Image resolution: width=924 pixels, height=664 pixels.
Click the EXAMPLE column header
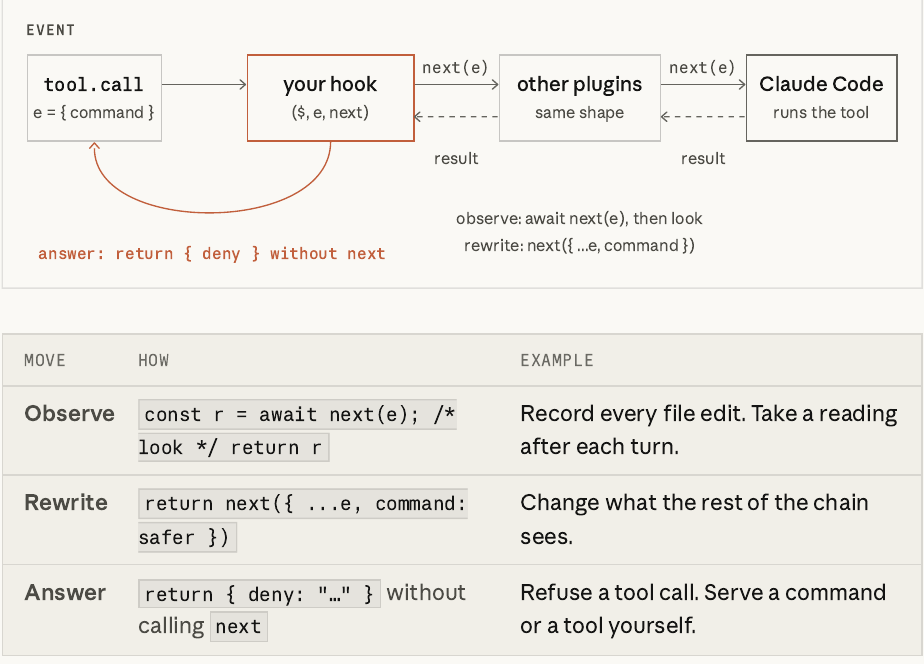point(557,361)
